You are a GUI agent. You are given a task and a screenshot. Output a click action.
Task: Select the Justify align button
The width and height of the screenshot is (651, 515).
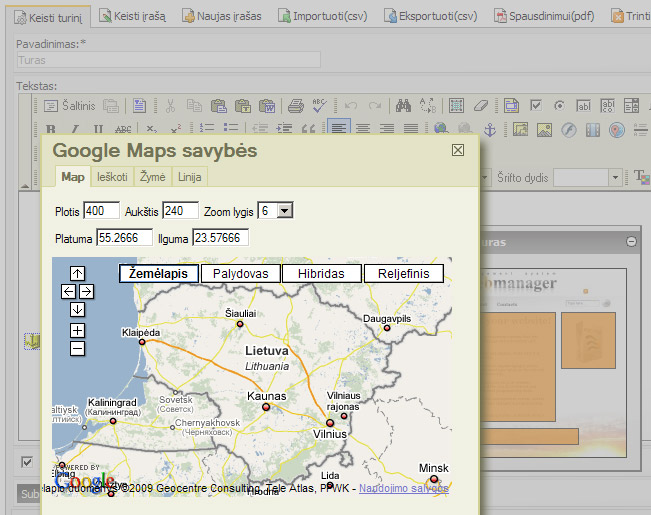coord(411,129)
